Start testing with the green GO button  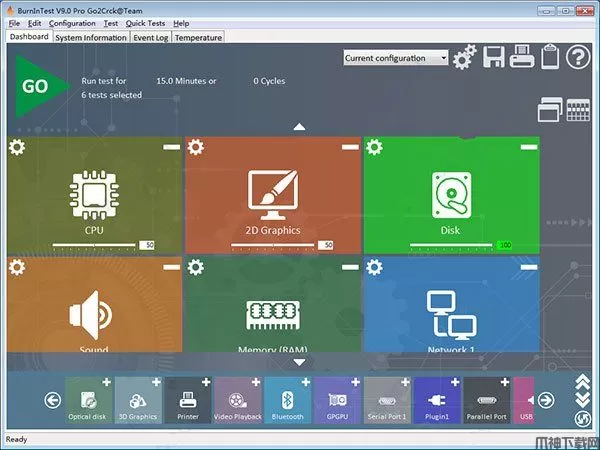[x=37, y=86]
